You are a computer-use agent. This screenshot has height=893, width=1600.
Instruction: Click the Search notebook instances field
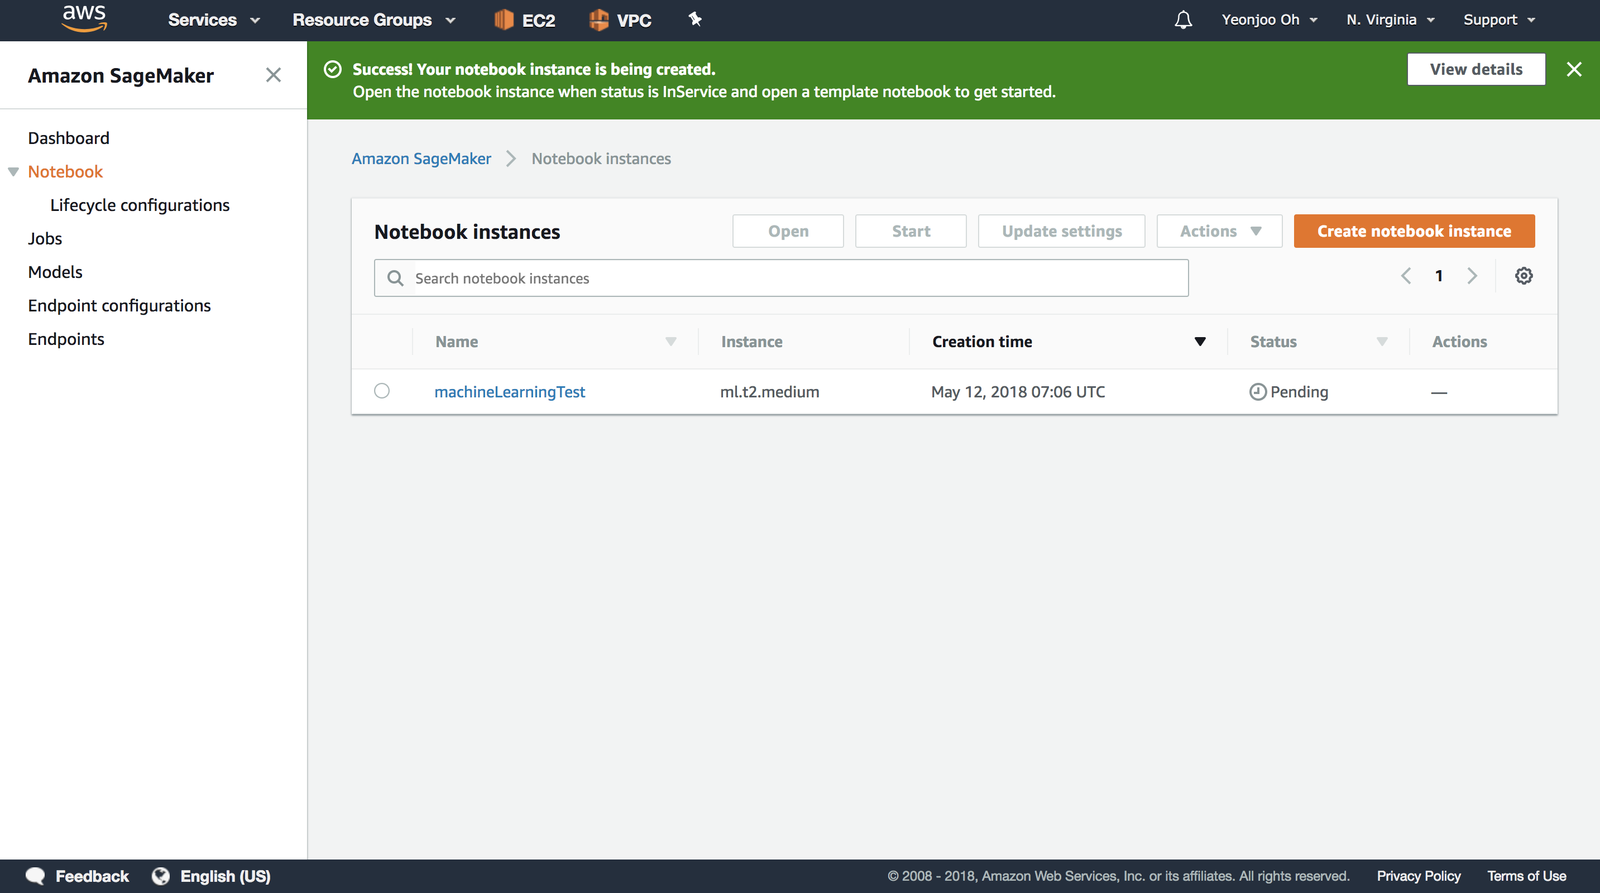780,278
